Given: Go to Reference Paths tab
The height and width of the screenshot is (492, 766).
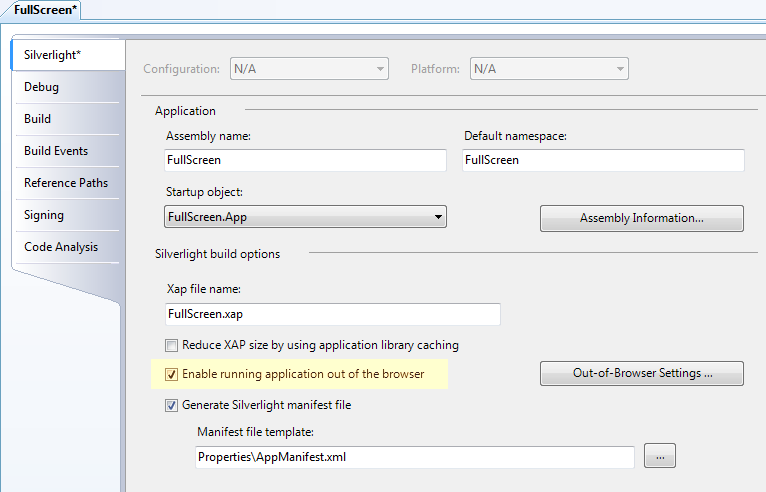Looking at the screenshot, I should (x=67, y=183).
